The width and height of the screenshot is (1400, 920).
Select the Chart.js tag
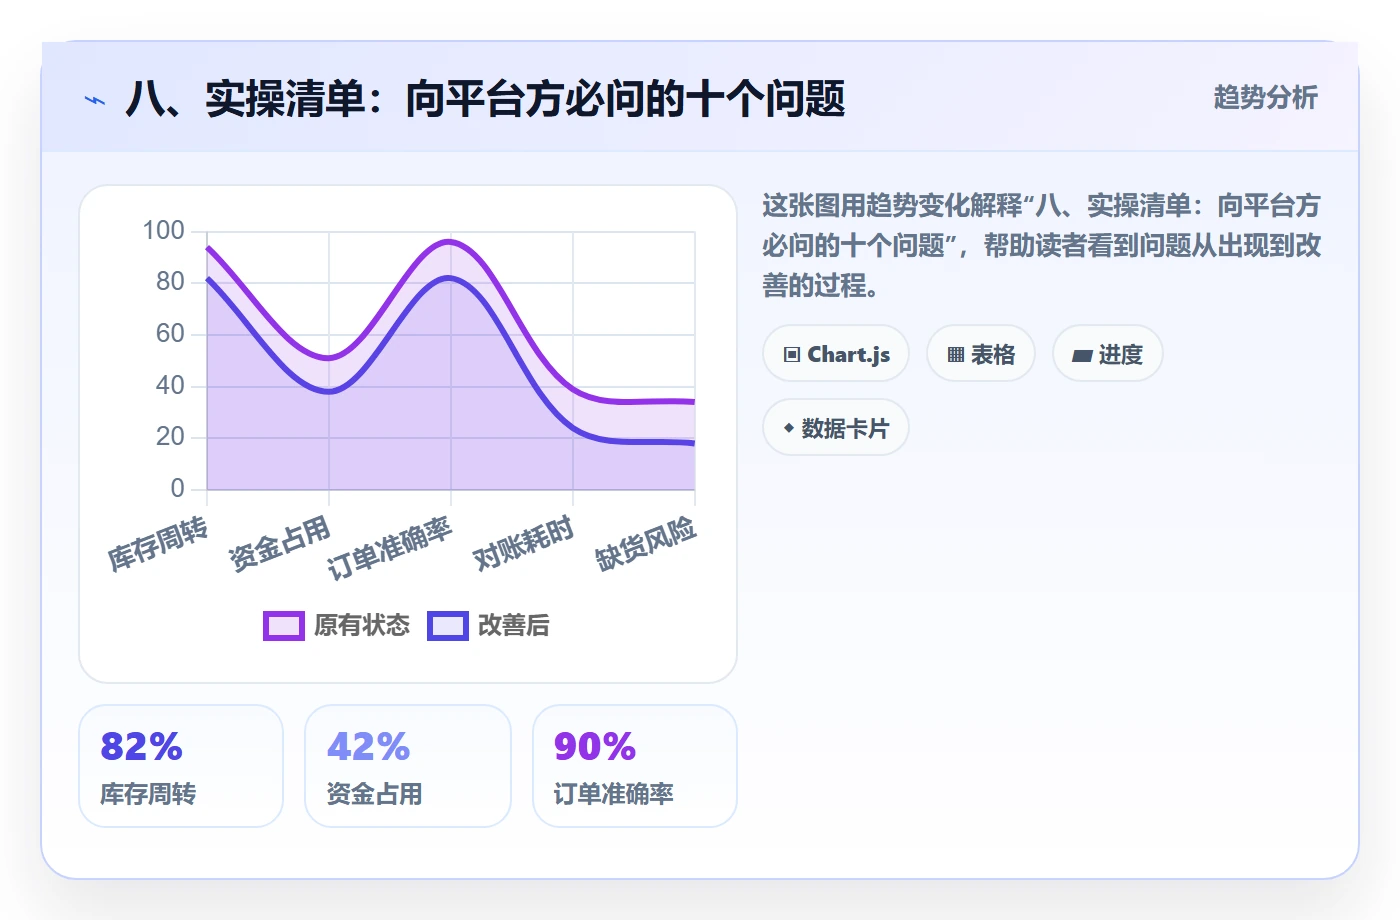[836, 354]
